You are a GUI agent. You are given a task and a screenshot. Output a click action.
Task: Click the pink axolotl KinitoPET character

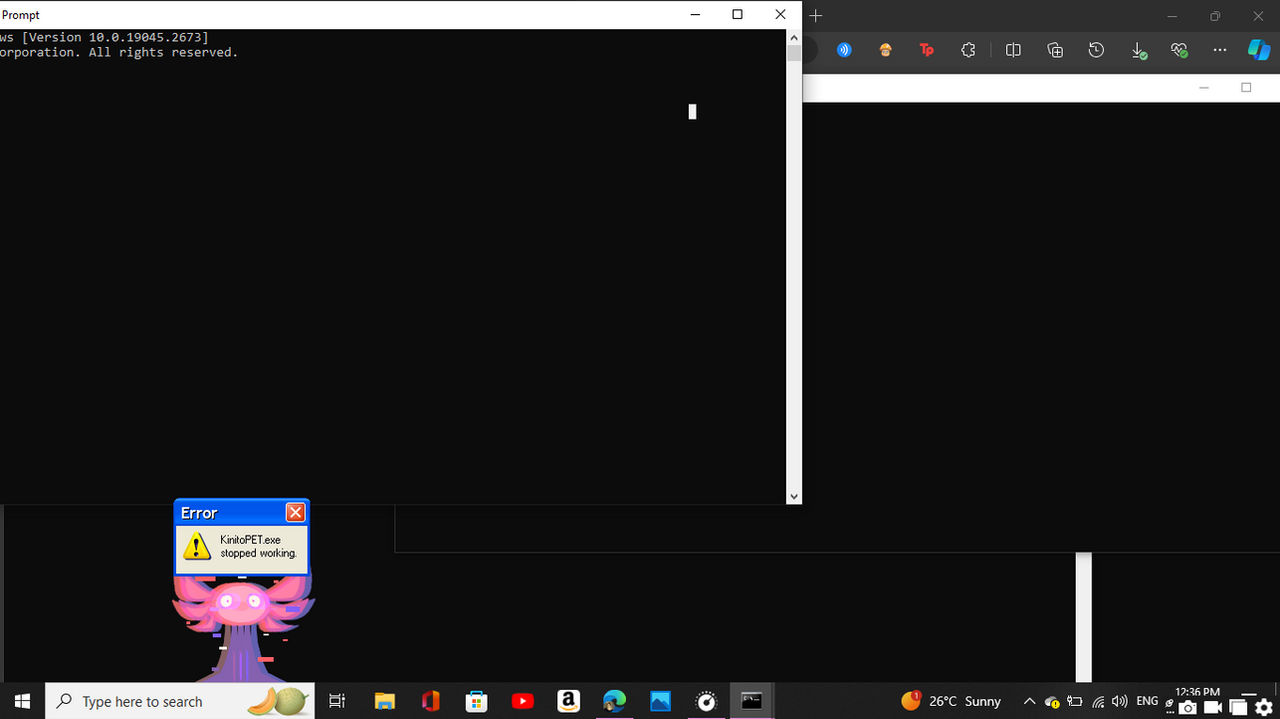click(242, 627)
